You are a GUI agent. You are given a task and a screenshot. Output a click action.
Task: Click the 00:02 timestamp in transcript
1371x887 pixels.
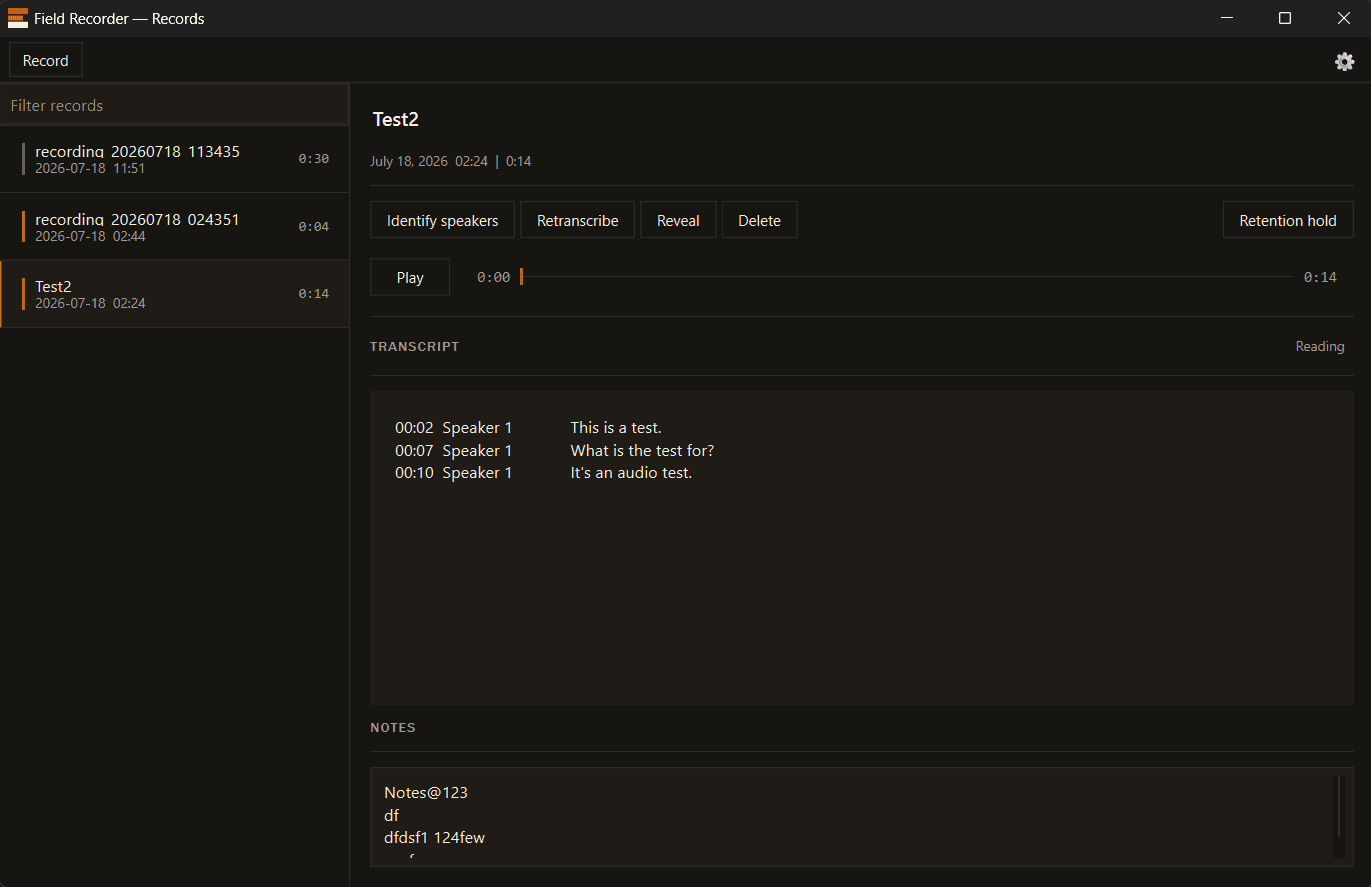click(414, 428)
